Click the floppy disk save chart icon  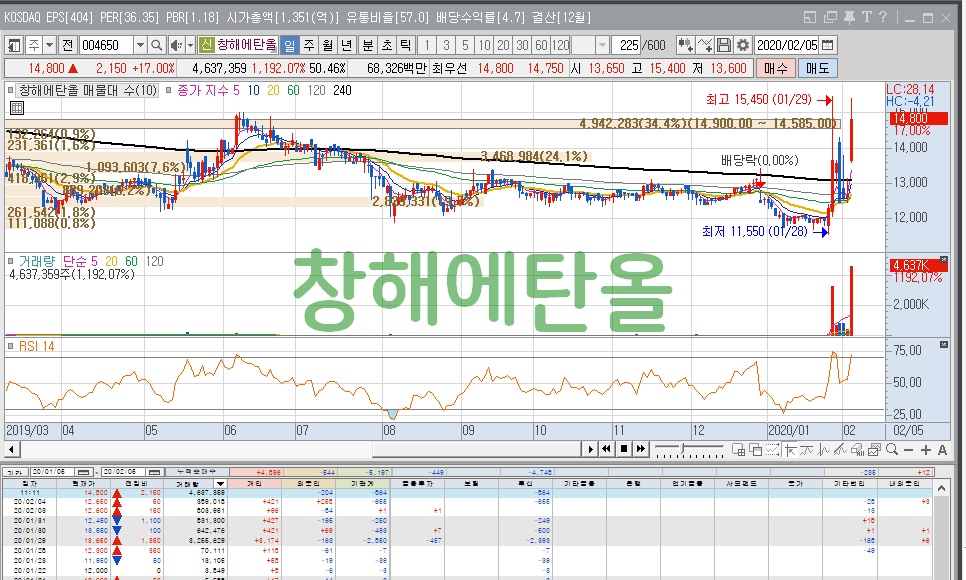point(724,45)
